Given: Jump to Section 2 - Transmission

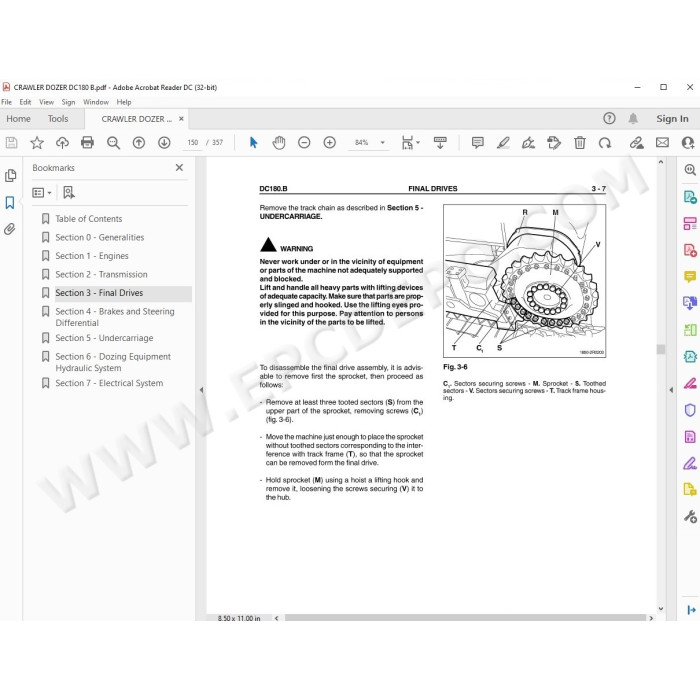Looking at the screenshot, I should 101,274.
